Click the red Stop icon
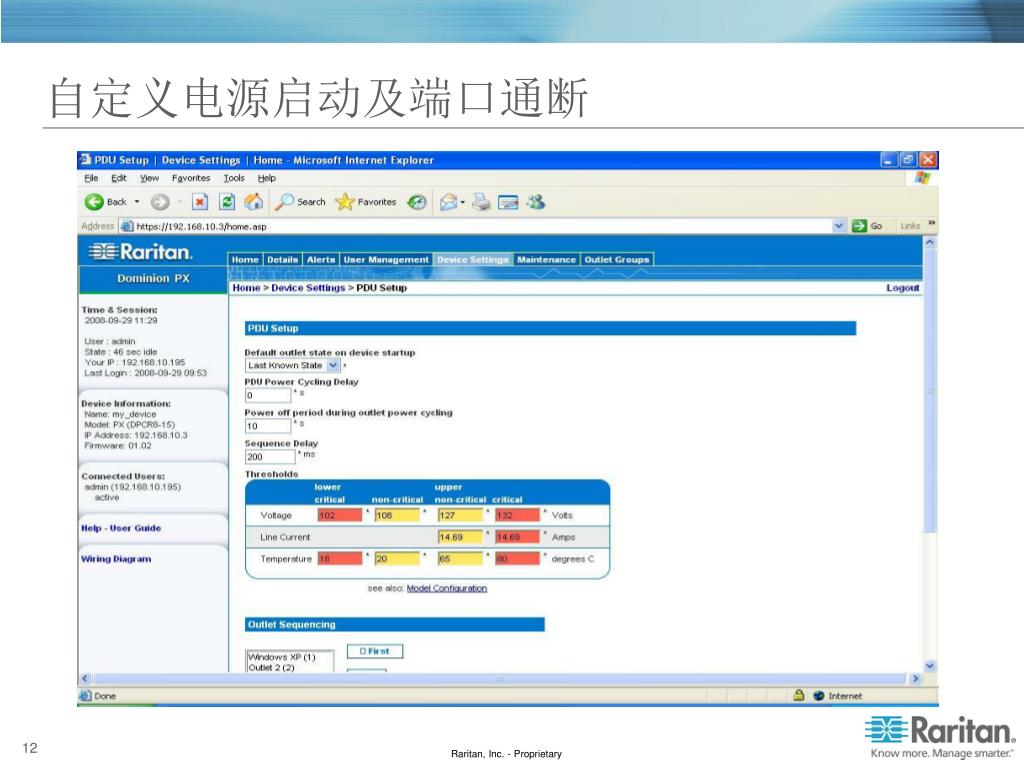 200,202
